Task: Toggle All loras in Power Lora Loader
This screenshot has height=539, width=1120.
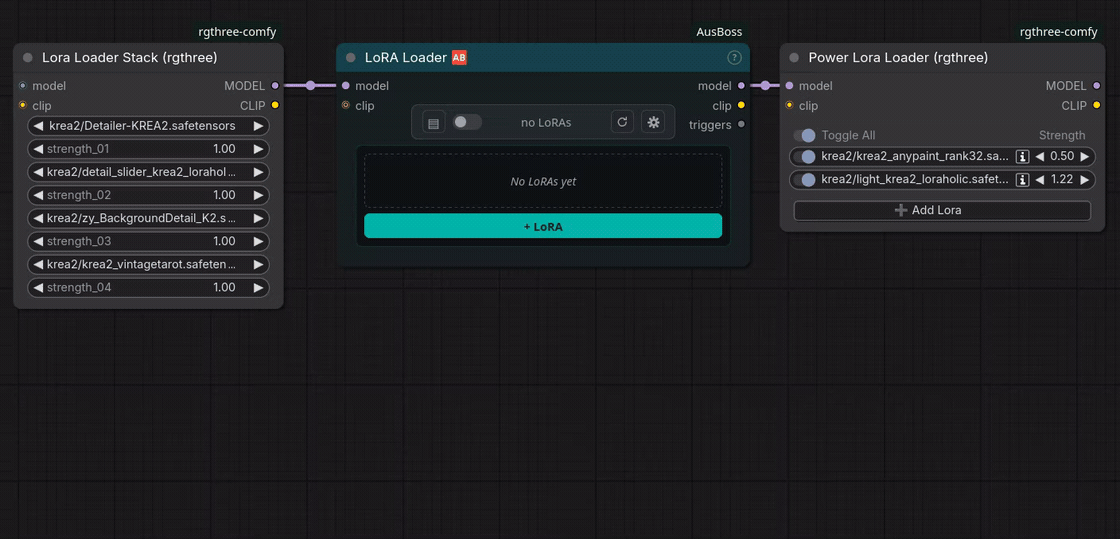Action: [x=804, y=136]
